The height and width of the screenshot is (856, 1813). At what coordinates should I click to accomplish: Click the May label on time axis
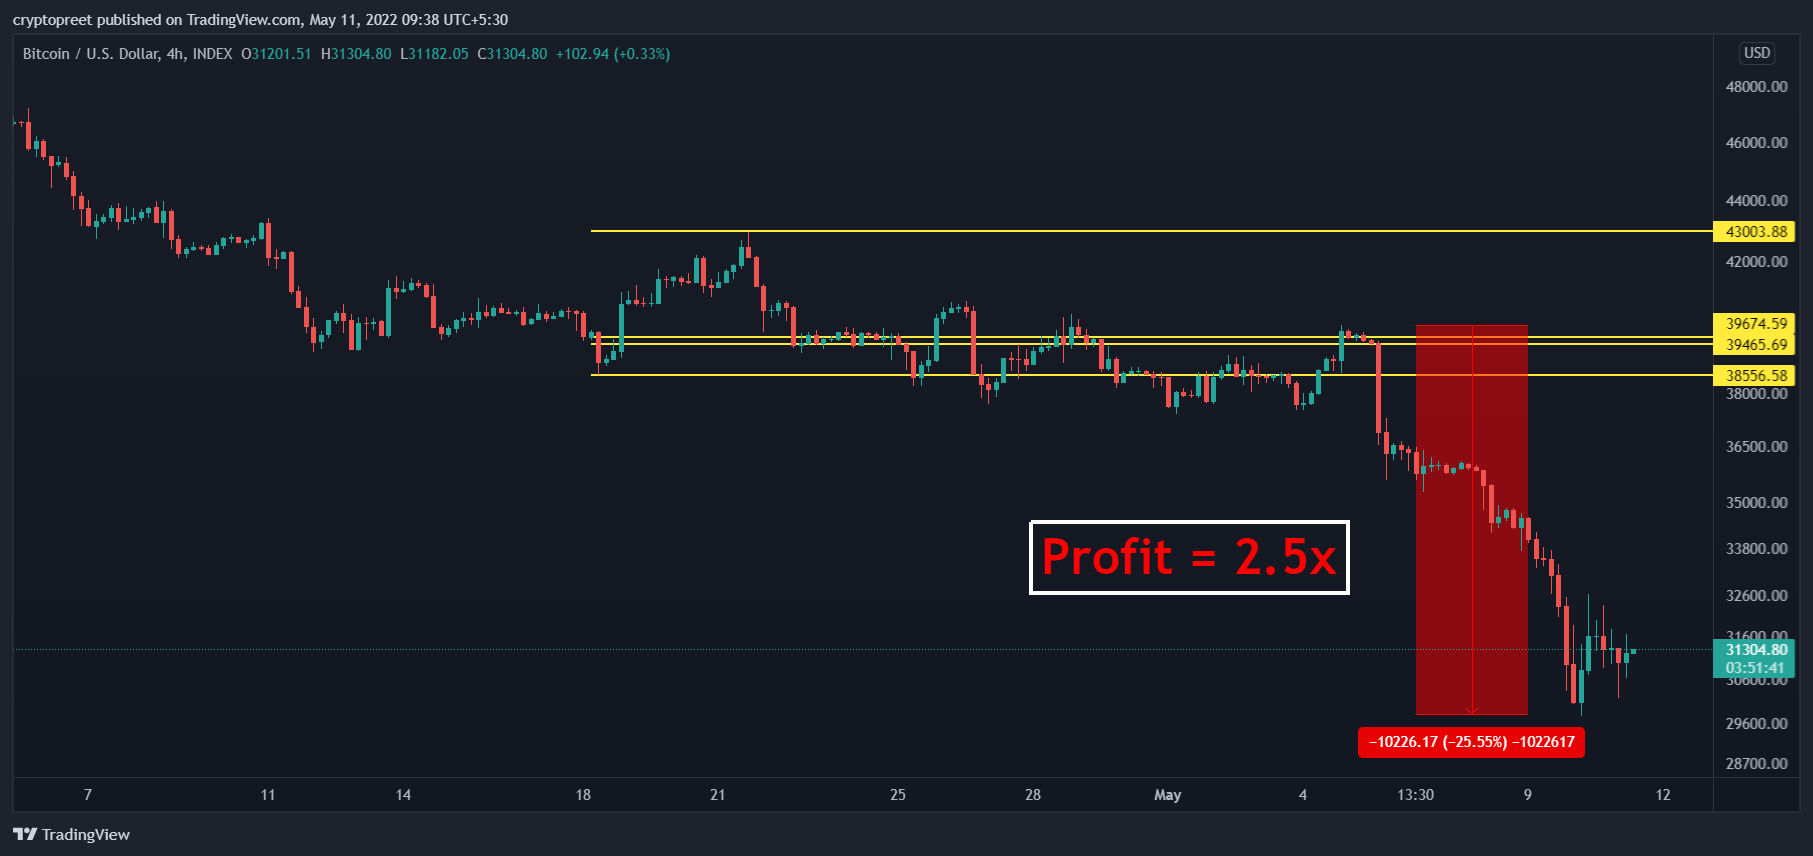coord(1167,795)
